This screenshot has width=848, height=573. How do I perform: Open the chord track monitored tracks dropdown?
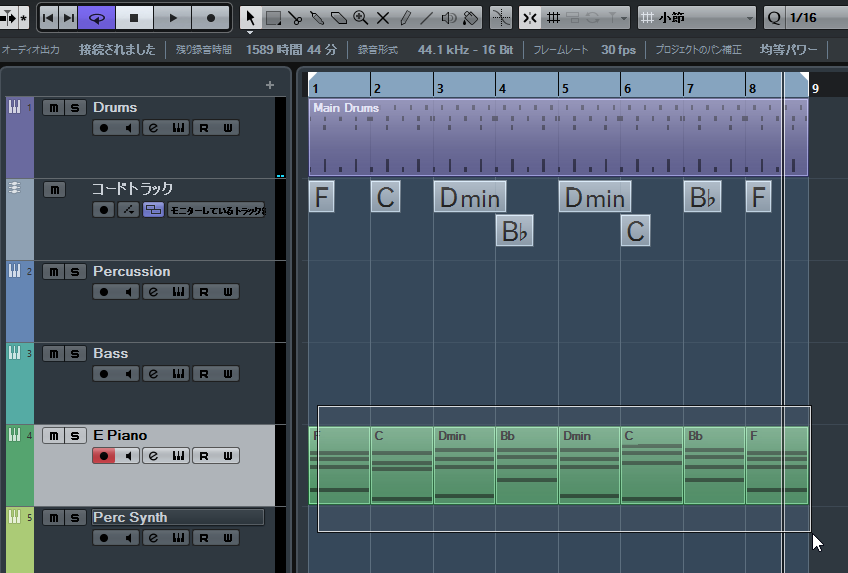click(x=216, y=210)
